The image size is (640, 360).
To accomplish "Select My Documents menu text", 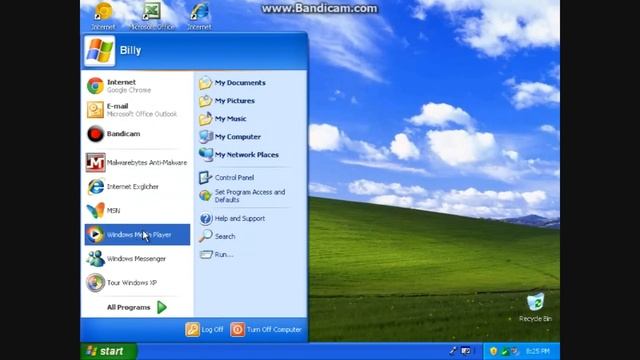I will 240,83.
